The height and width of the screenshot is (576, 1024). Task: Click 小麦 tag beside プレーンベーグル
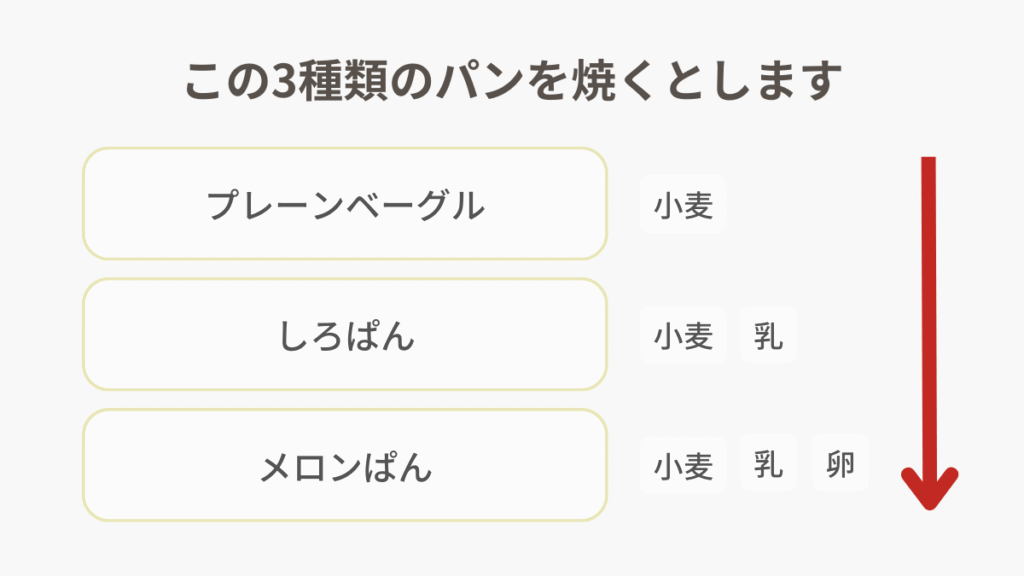(683, 205)
